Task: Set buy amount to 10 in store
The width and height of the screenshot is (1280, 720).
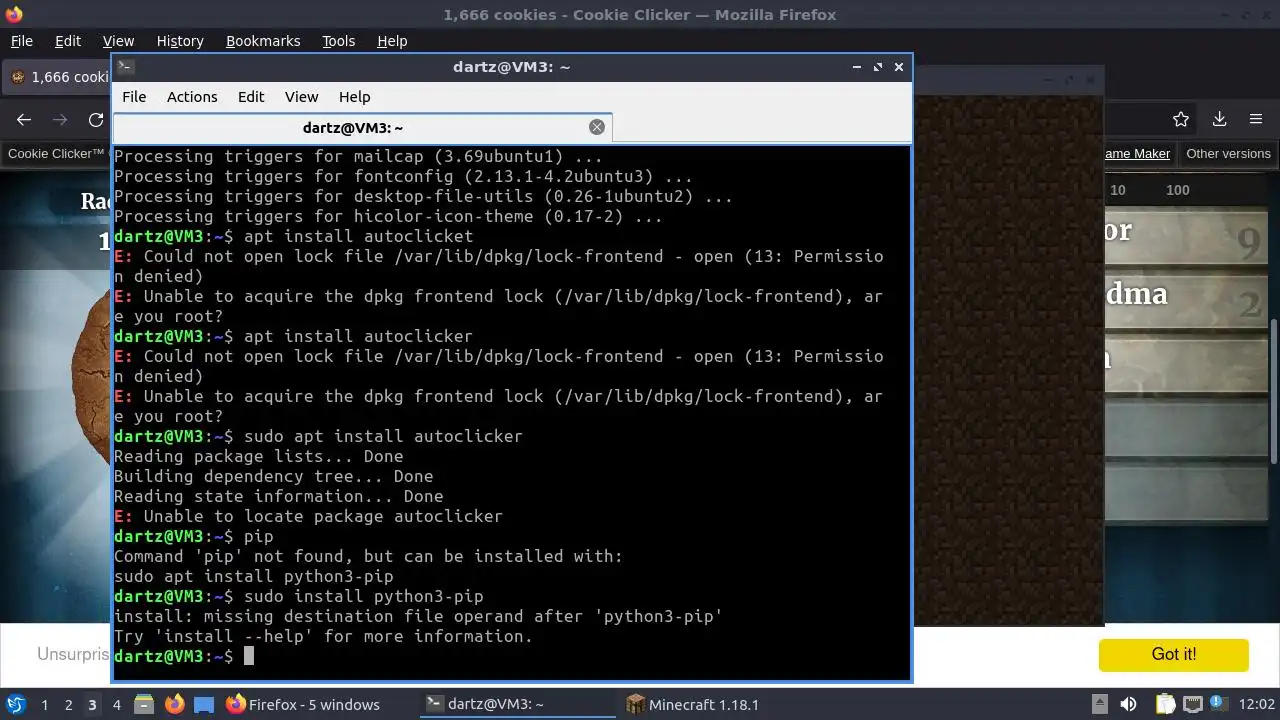Action: click(1118, 190)
